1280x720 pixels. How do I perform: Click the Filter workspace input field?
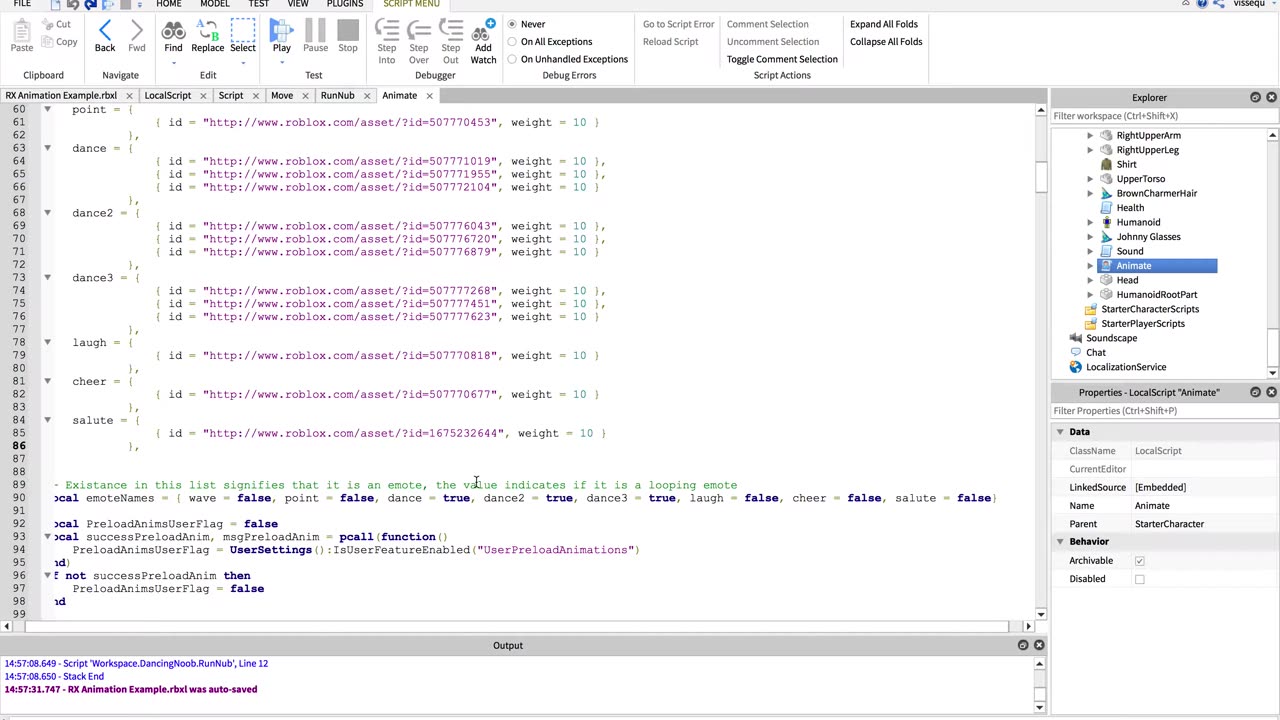[1165, 116]
